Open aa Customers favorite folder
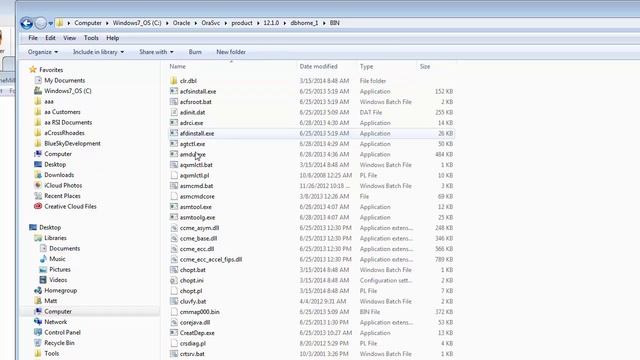Screen dimensions: 640x360 point(62,112)
